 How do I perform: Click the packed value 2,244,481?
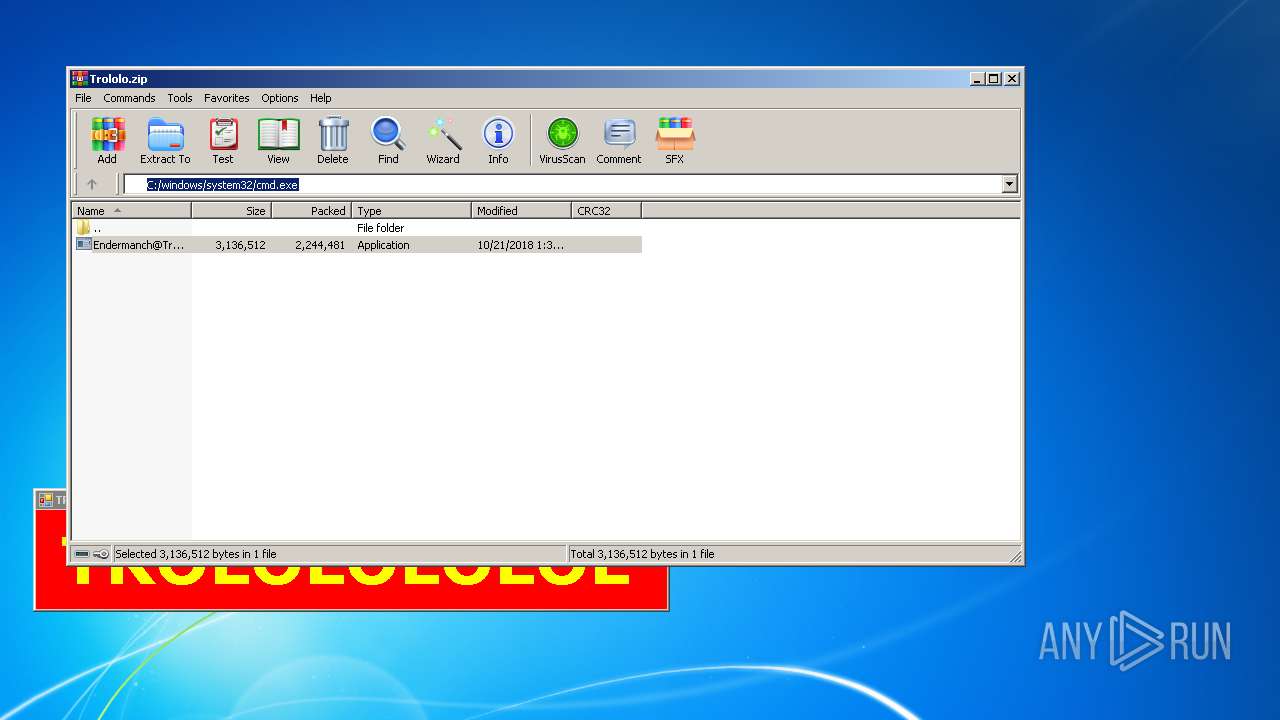[320, 245]
